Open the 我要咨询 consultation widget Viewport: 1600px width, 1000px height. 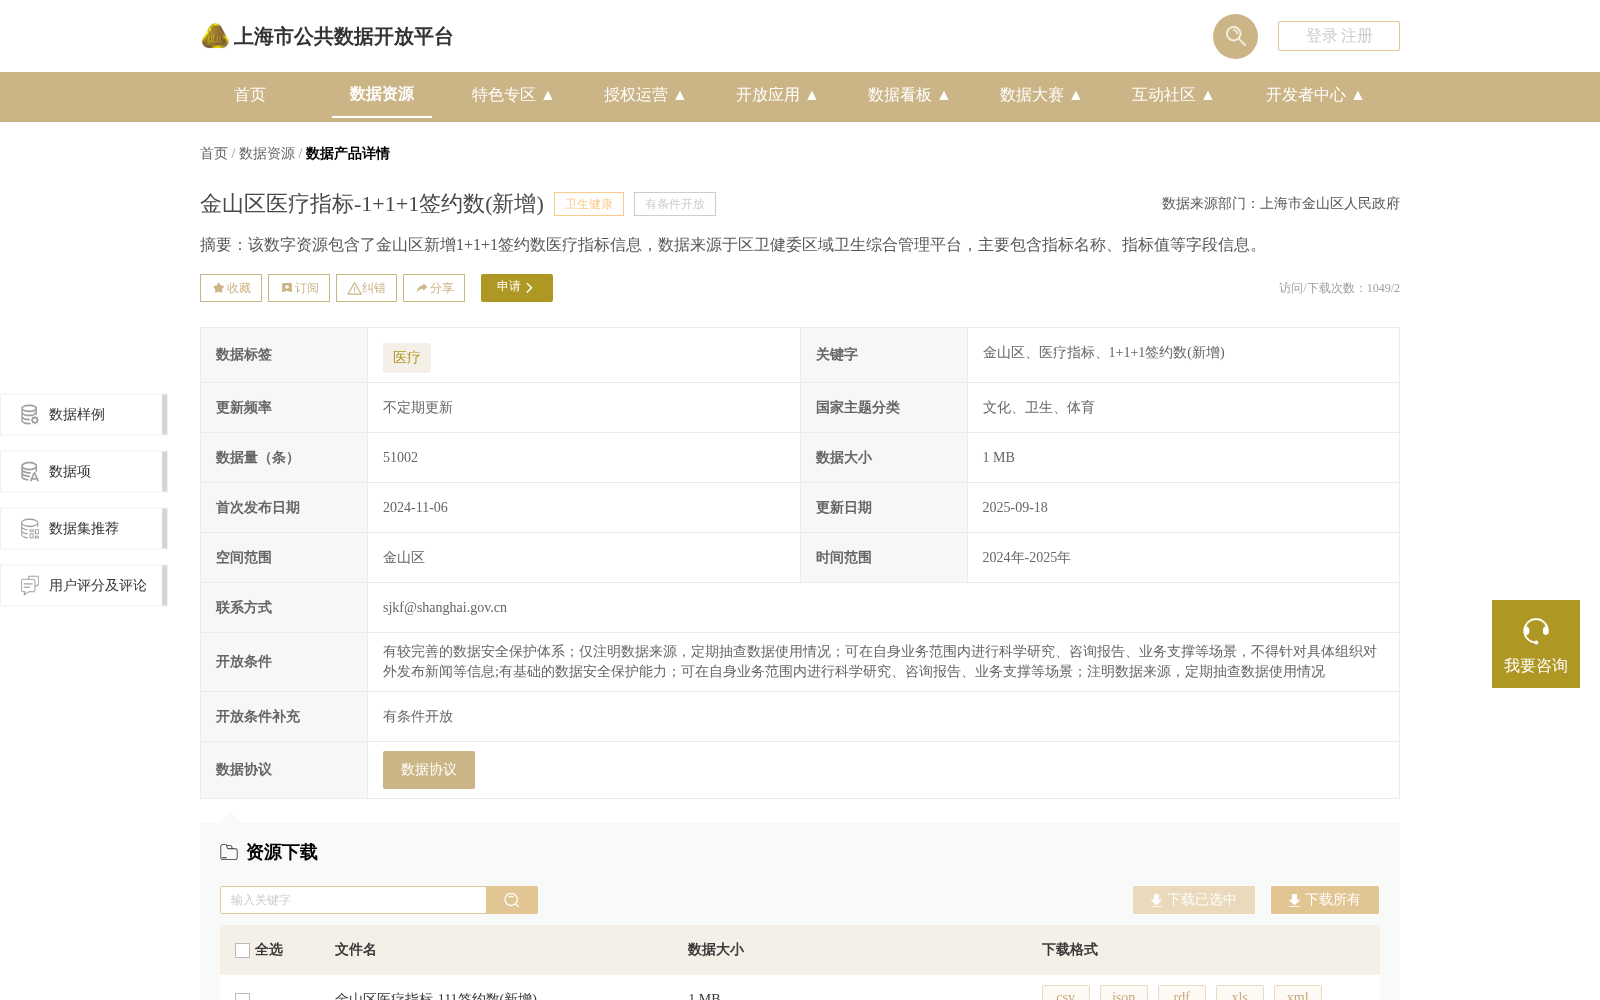click(x=1536, y=644)
